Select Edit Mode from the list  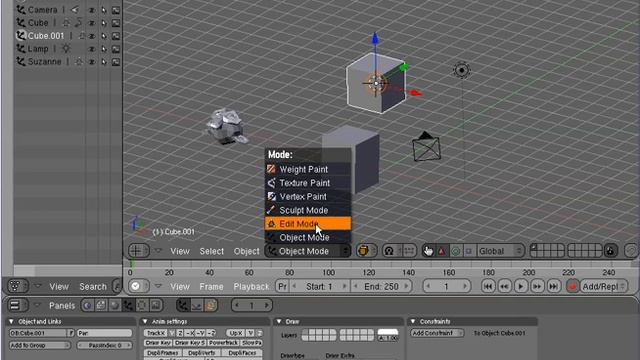click(308, 224)
